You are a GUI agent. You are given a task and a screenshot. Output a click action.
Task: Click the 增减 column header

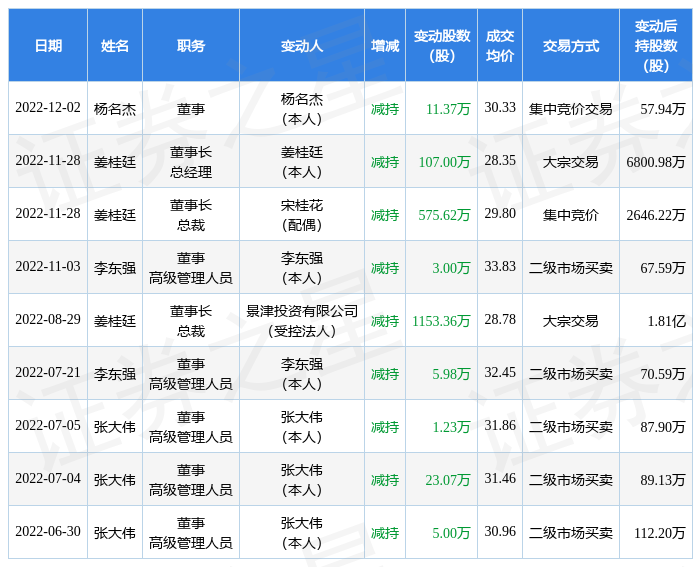[385, 46]
